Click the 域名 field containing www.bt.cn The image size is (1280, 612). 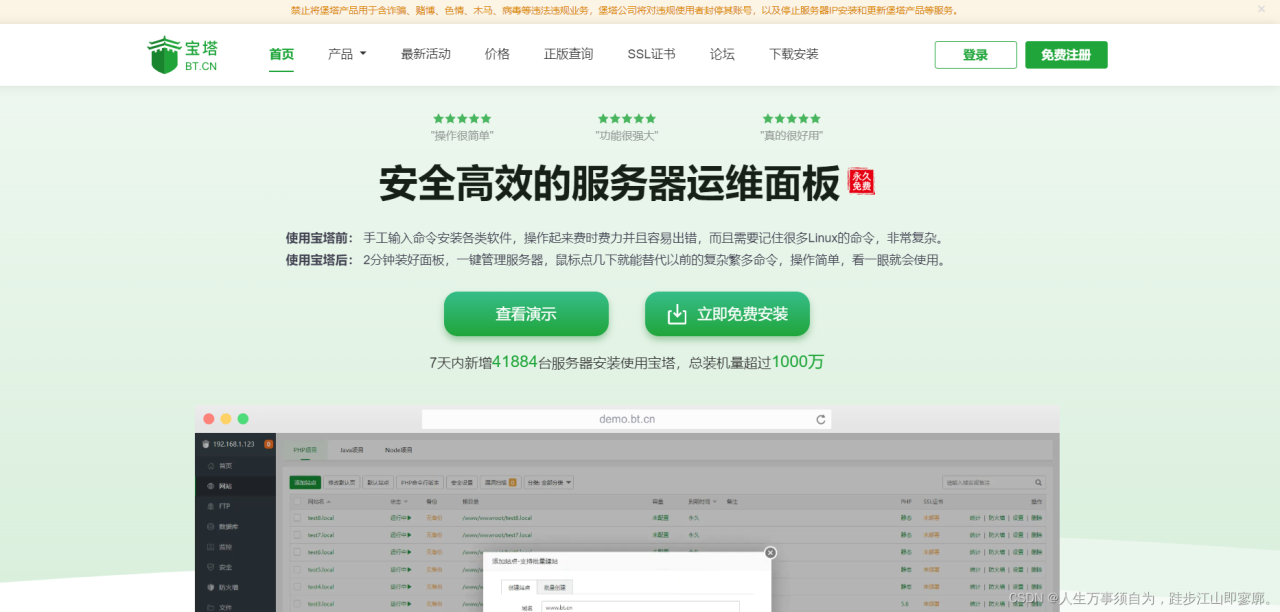coord(640,607)
